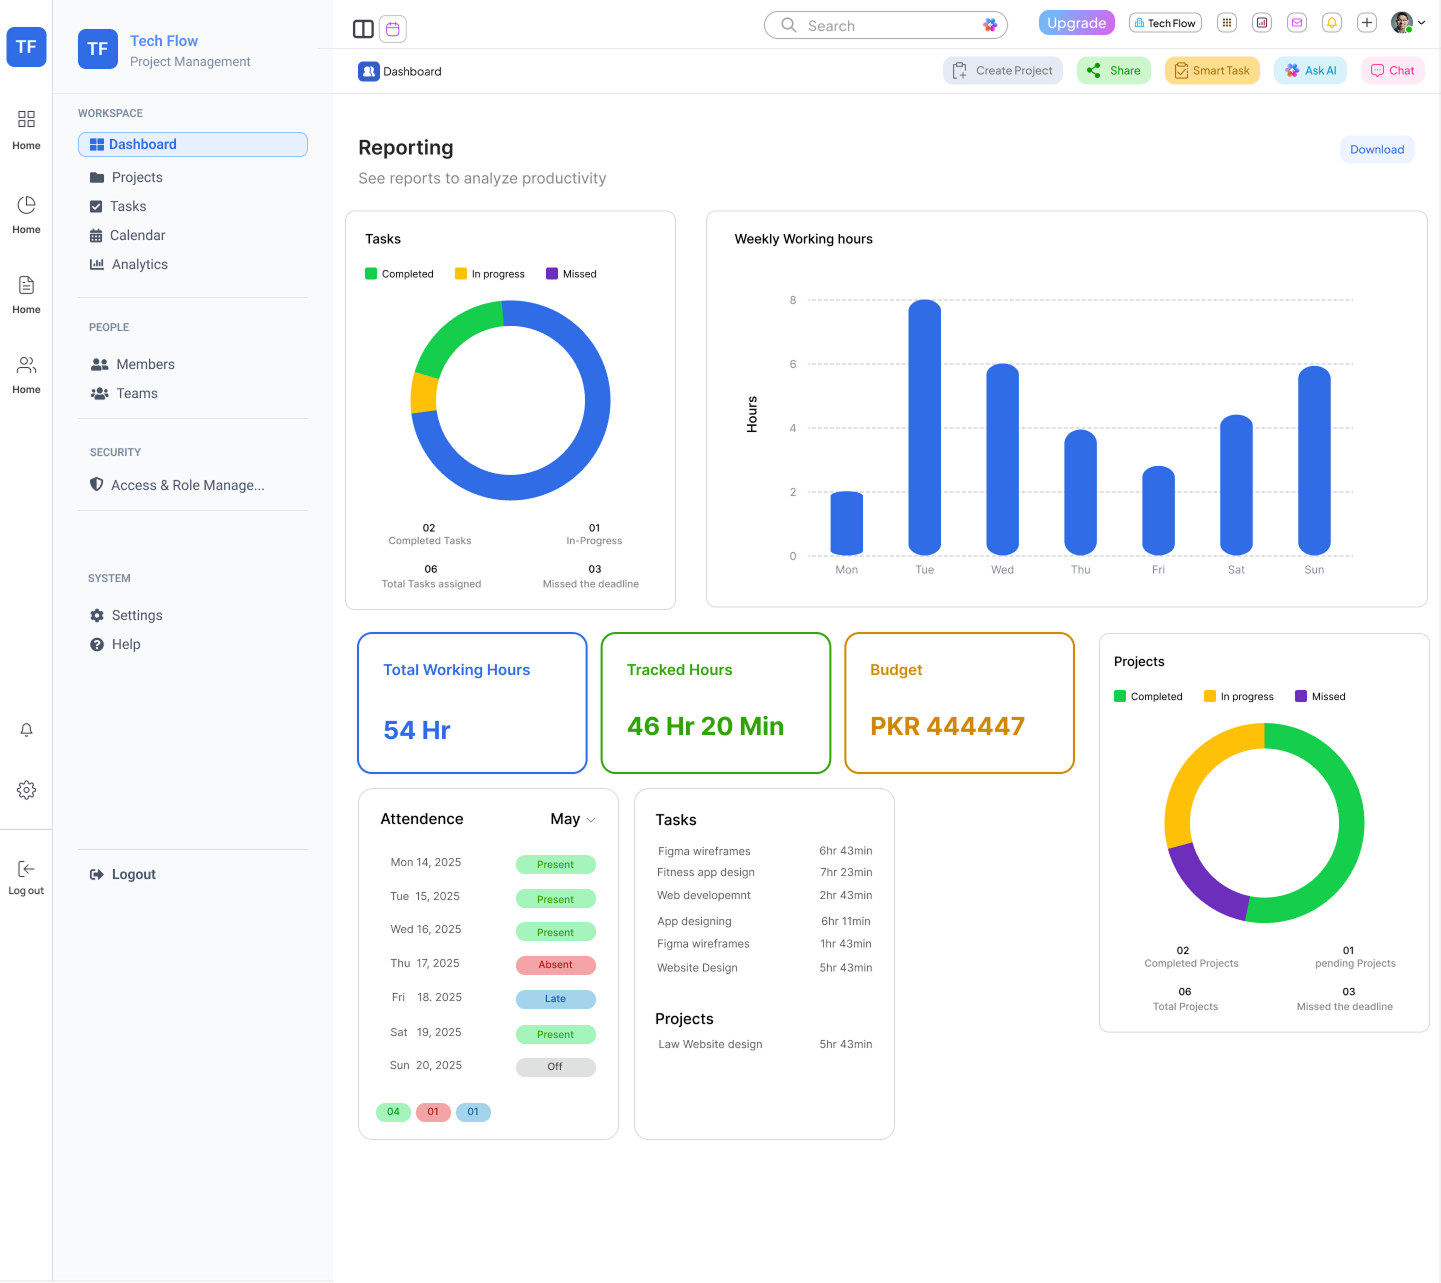Toggle the sidebar collapse panel icon
The height and width of the screenshot is (1283, 1441).
(x=363, y=29)
